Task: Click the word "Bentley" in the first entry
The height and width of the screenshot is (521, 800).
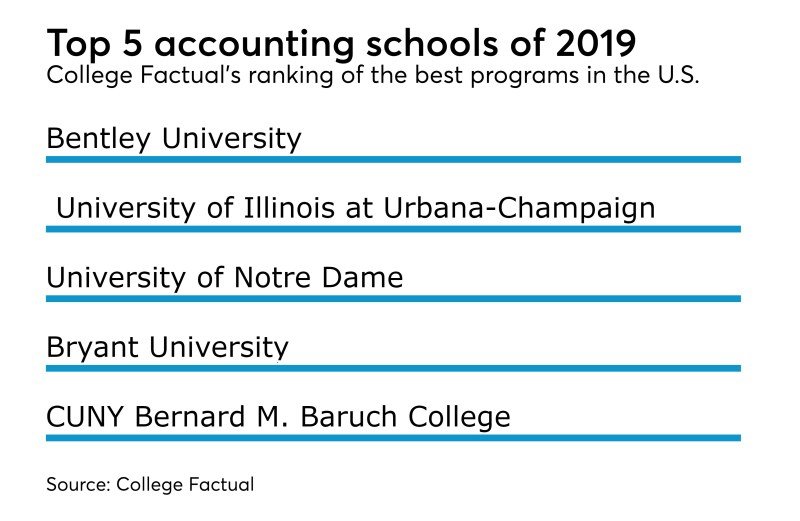Action: tap(93, 138)
